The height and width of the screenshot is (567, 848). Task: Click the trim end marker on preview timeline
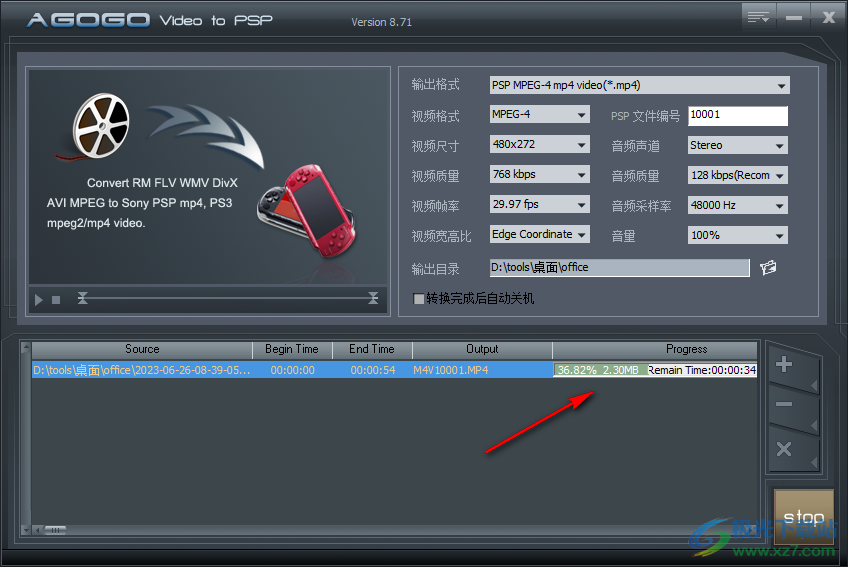pos(373,298)
